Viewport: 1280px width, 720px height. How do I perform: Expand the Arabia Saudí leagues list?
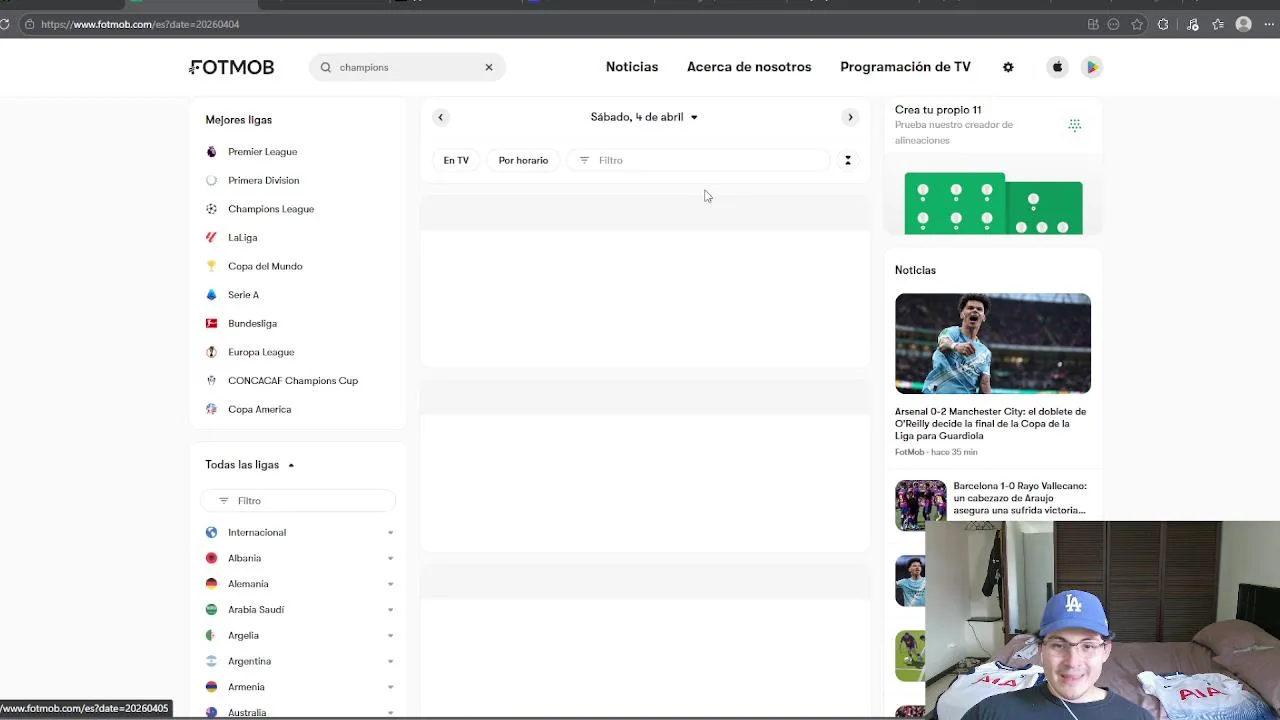click(390, 610)
